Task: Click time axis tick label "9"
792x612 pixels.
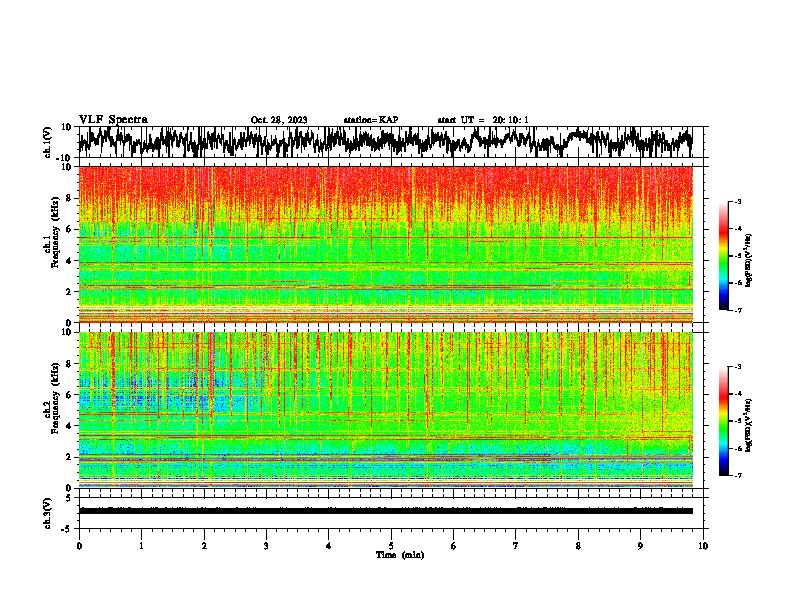Action: tap(640, 546)
